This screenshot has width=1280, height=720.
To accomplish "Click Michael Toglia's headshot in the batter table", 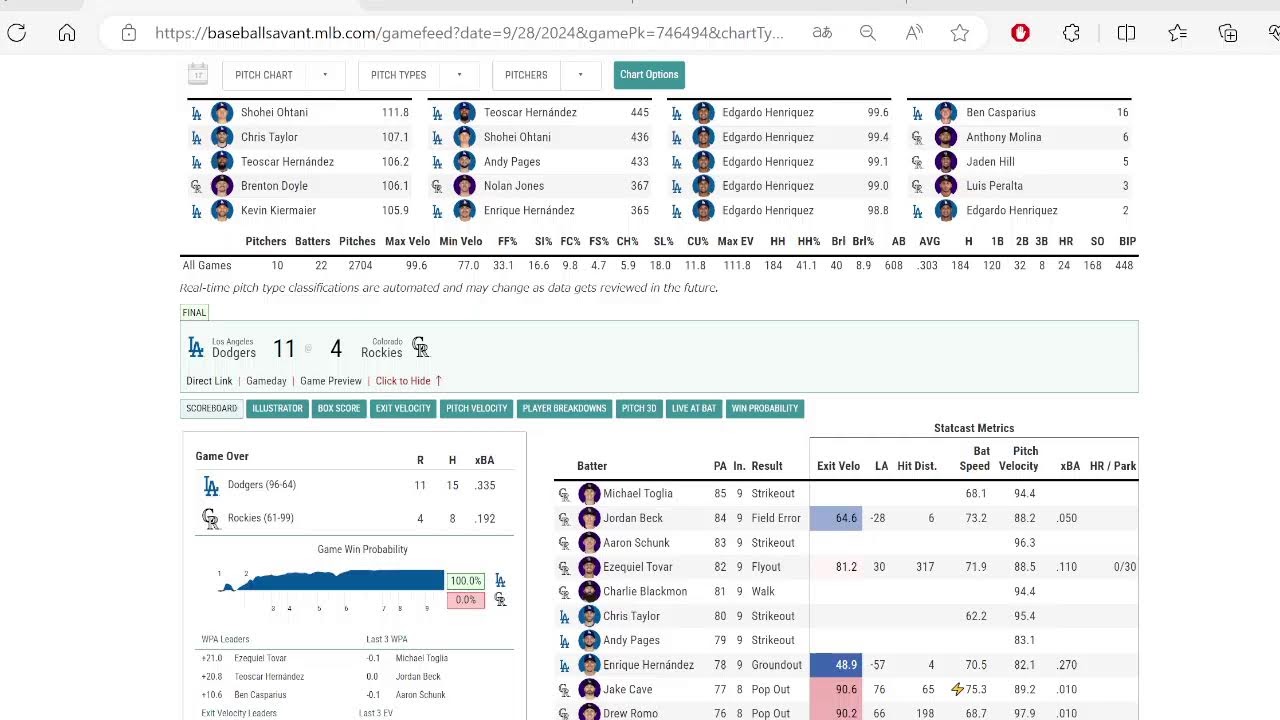I will (589, 494).
